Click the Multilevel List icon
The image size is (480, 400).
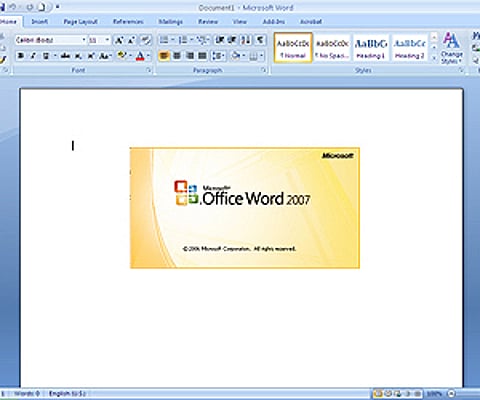tap(201, 40)
